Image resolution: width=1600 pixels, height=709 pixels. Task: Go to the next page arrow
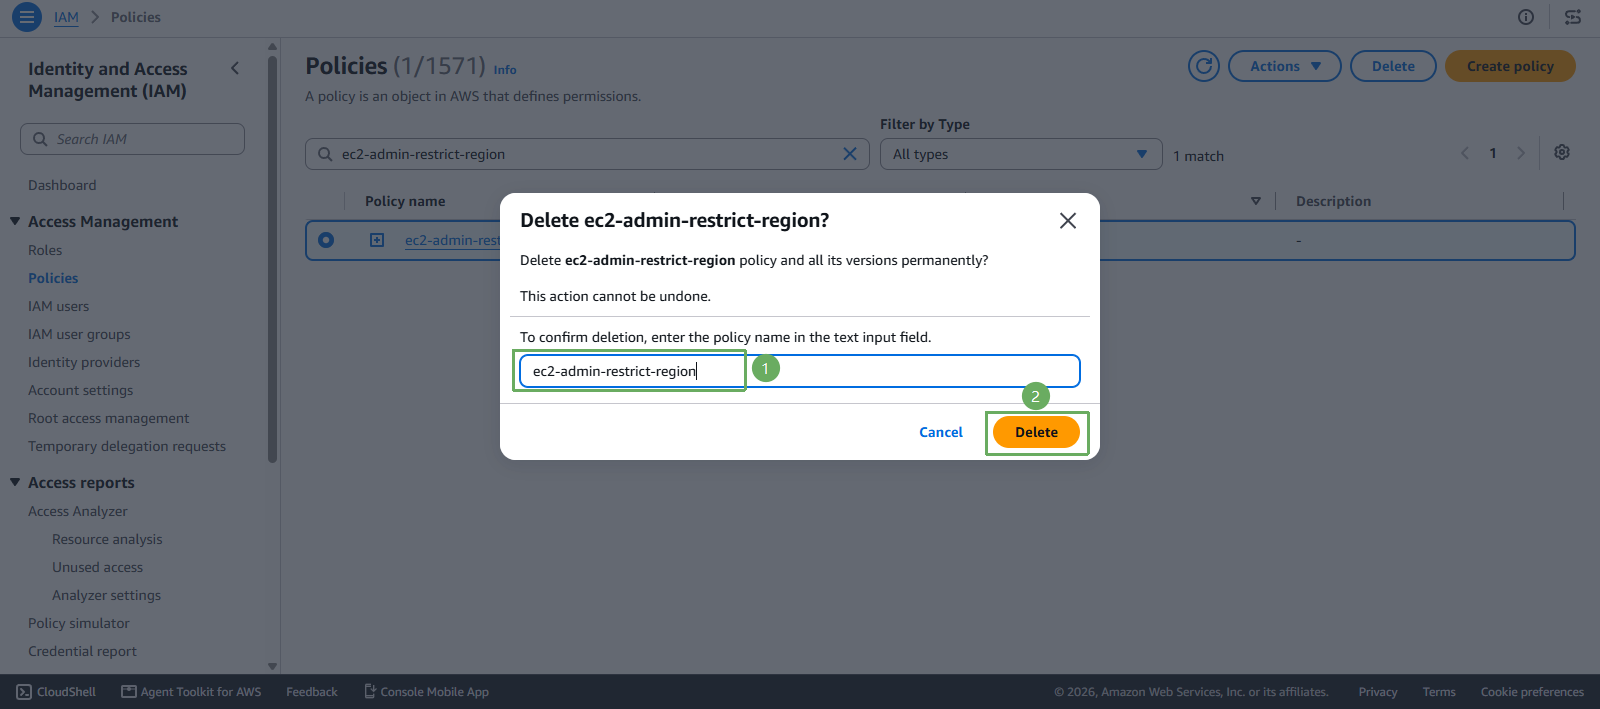(x=1521, y=153)
